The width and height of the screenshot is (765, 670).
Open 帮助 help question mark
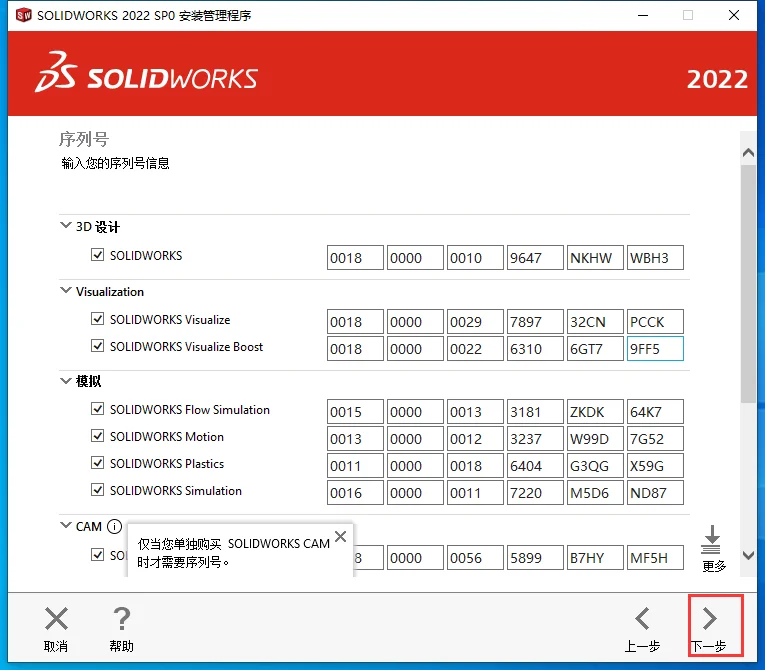coord(121,619)
